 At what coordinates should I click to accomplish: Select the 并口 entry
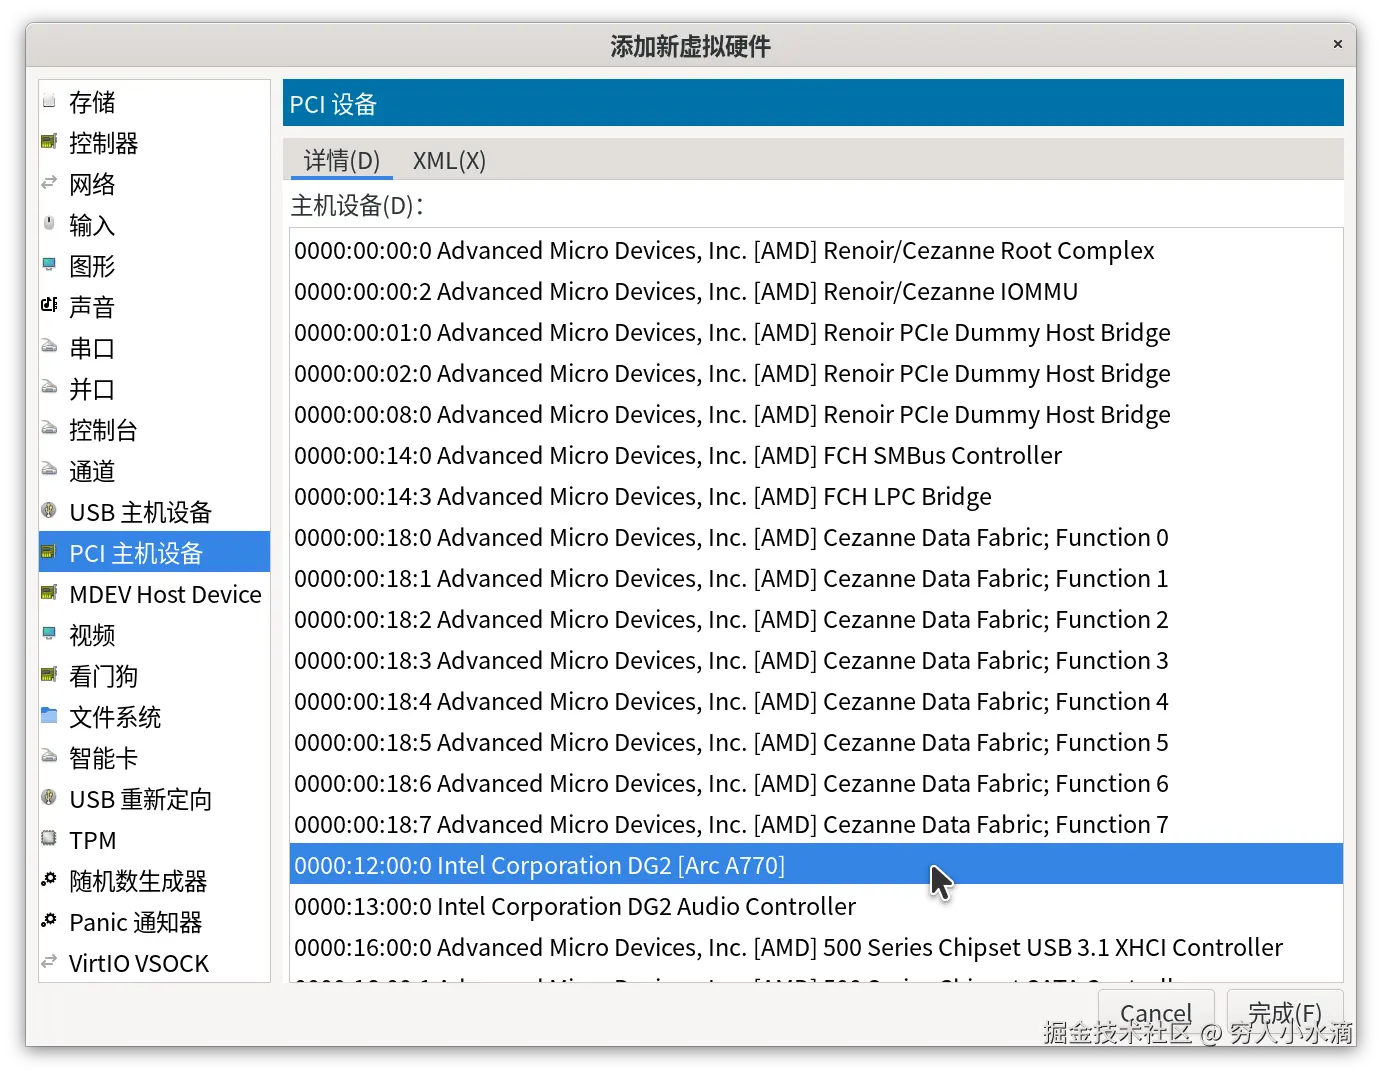[154, 389]
